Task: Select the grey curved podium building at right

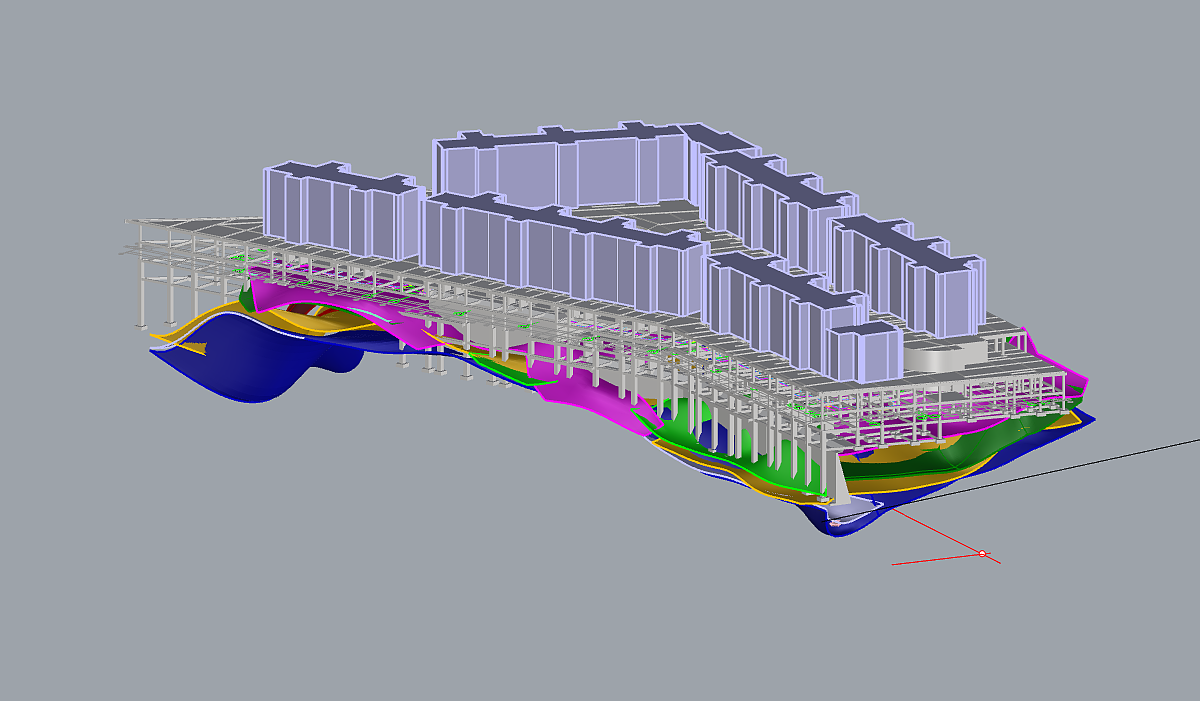Action: point(946,355)
